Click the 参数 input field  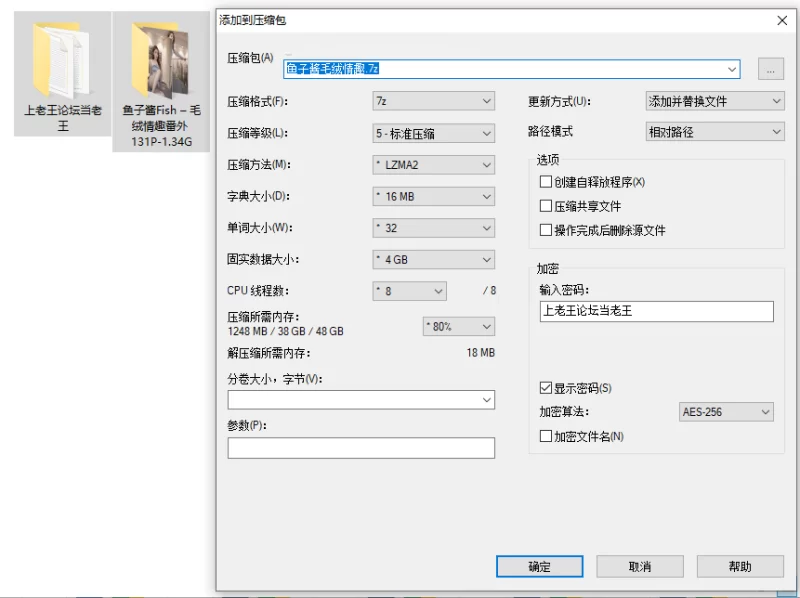pos(361,448)
